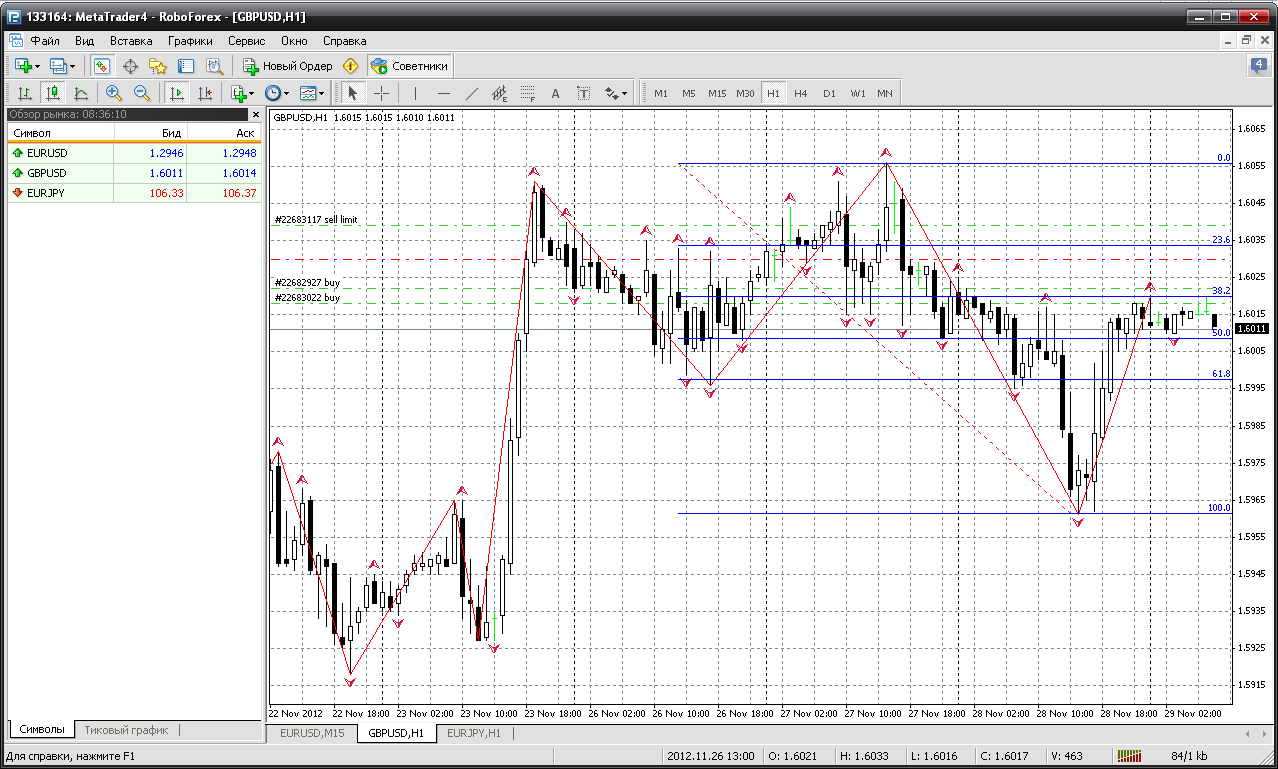Select the text A drawing tool
Viewport: 1278px width, 769px height.
point(556,93)
